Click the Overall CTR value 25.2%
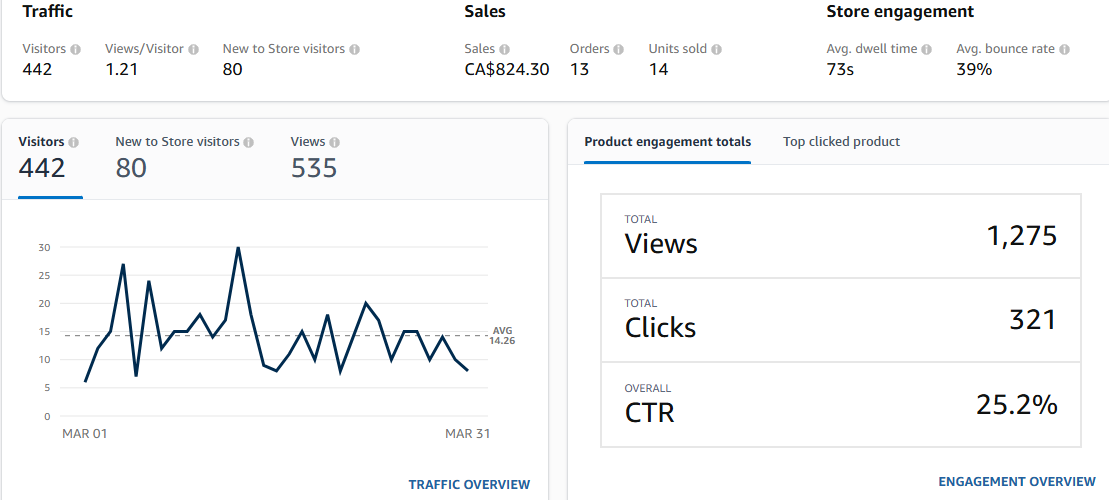 pyautogui.click(x=1016, y=405)
